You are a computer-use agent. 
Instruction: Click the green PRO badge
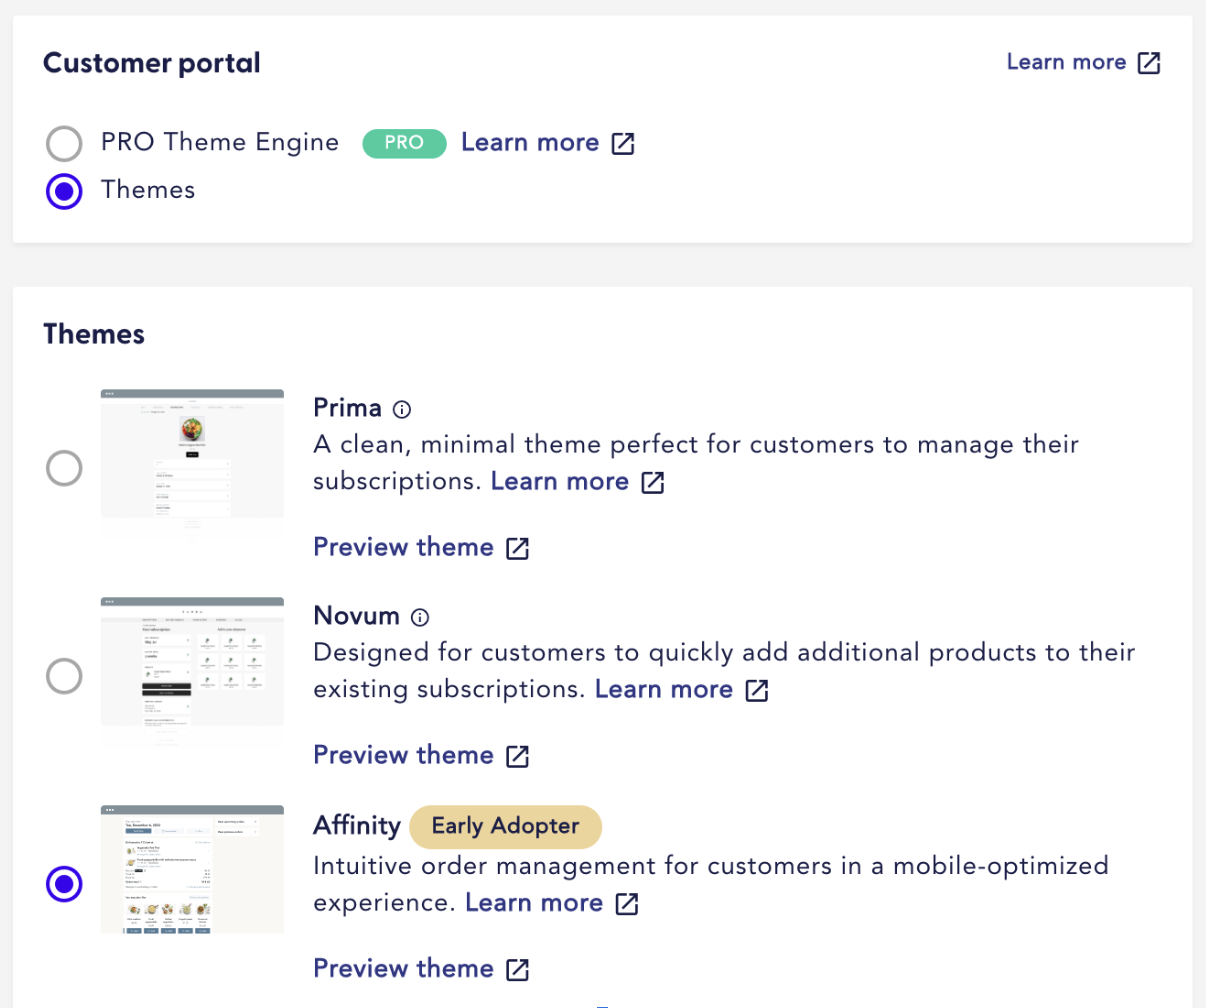click(404, 143)
